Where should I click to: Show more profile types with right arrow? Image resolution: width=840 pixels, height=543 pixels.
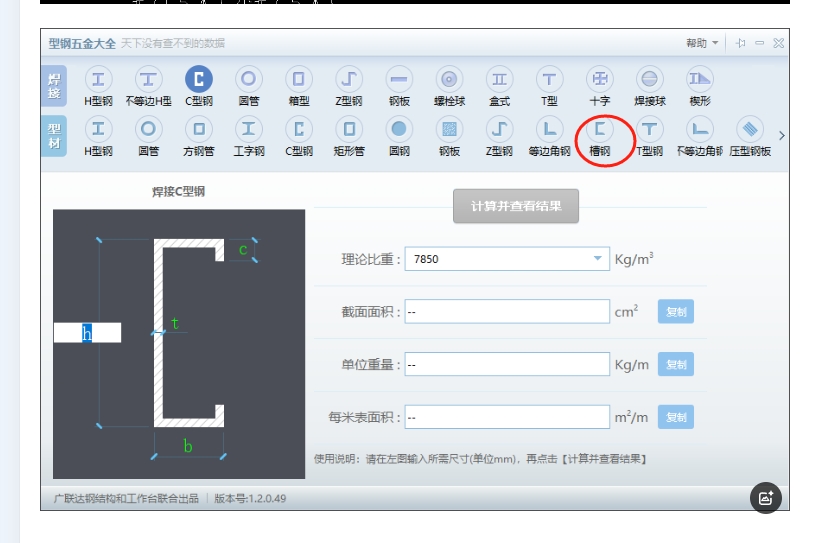(x=782, y=135)
